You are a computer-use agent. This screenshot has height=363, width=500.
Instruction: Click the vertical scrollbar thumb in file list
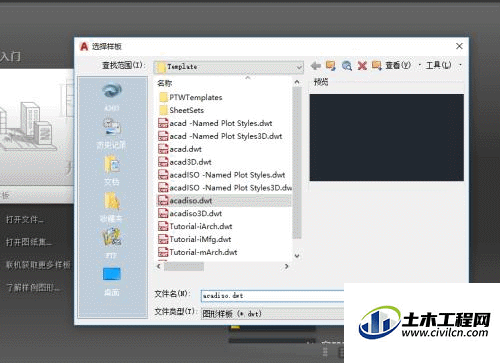click(297, 163)
